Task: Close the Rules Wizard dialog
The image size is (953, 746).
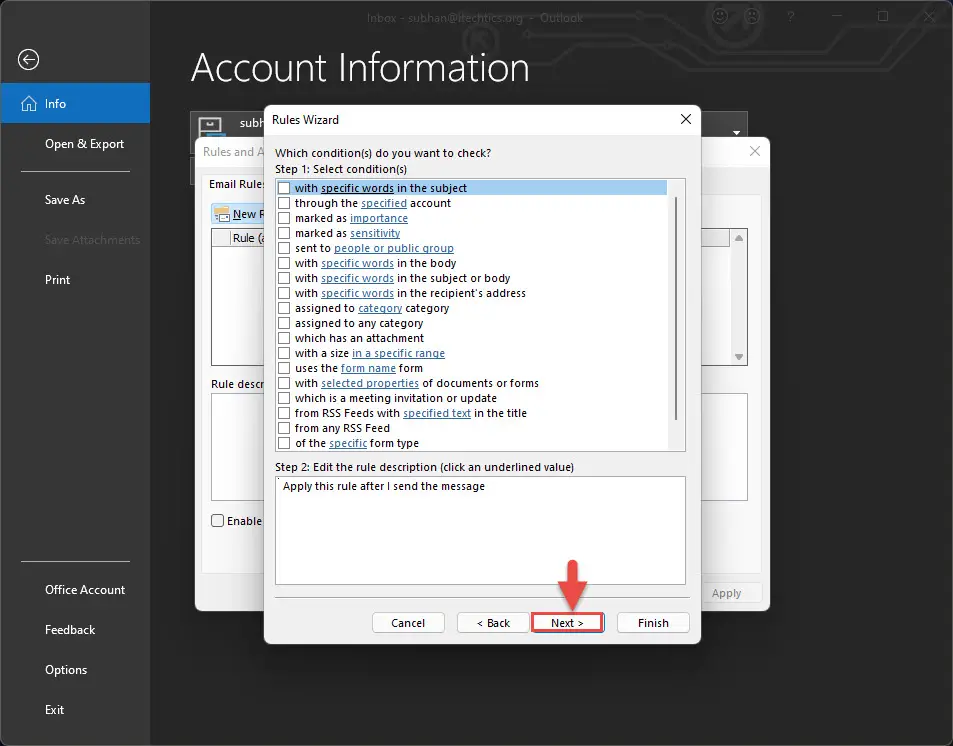Action: (x=686, y=119)
